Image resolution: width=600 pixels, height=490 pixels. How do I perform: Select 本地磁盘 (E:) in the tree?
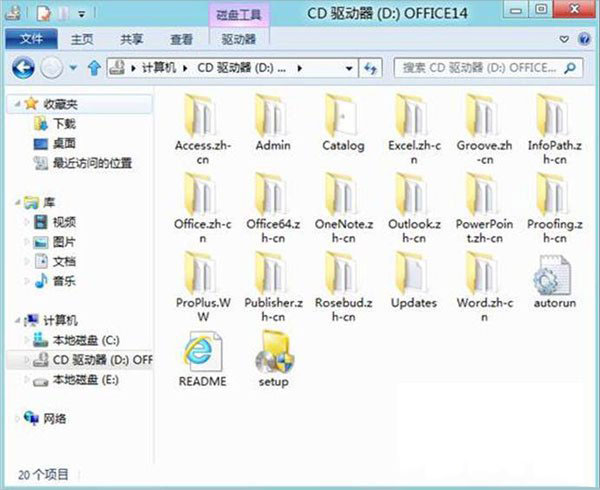click(x=76, y=380)
